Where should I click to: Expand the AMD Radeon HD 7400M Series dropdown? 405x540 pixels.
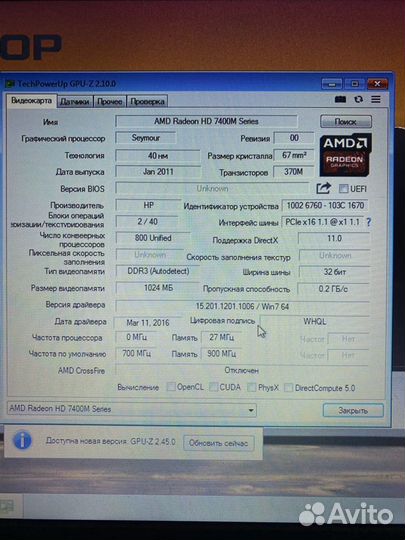(251, 410)
